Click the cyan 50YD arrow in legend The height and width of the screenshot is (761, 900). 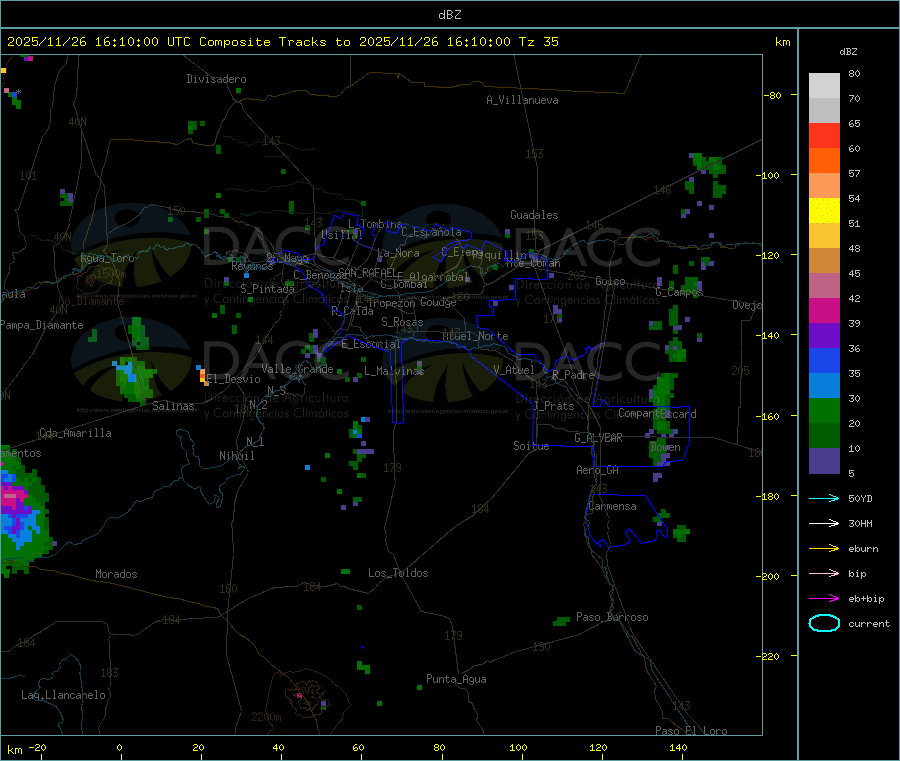pos(824,498)
